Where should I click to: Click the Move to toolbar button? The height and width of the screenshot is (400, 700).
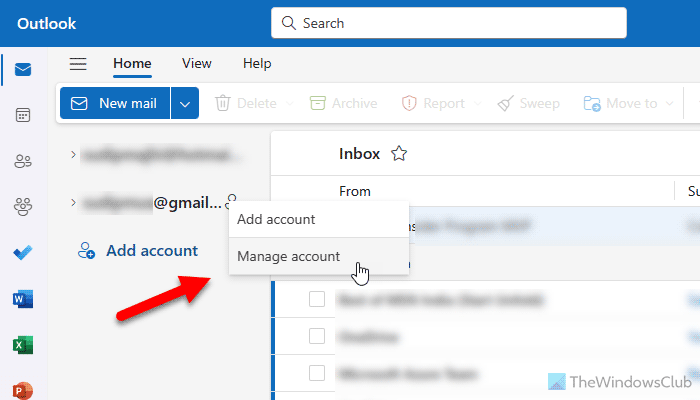[621, 103]
